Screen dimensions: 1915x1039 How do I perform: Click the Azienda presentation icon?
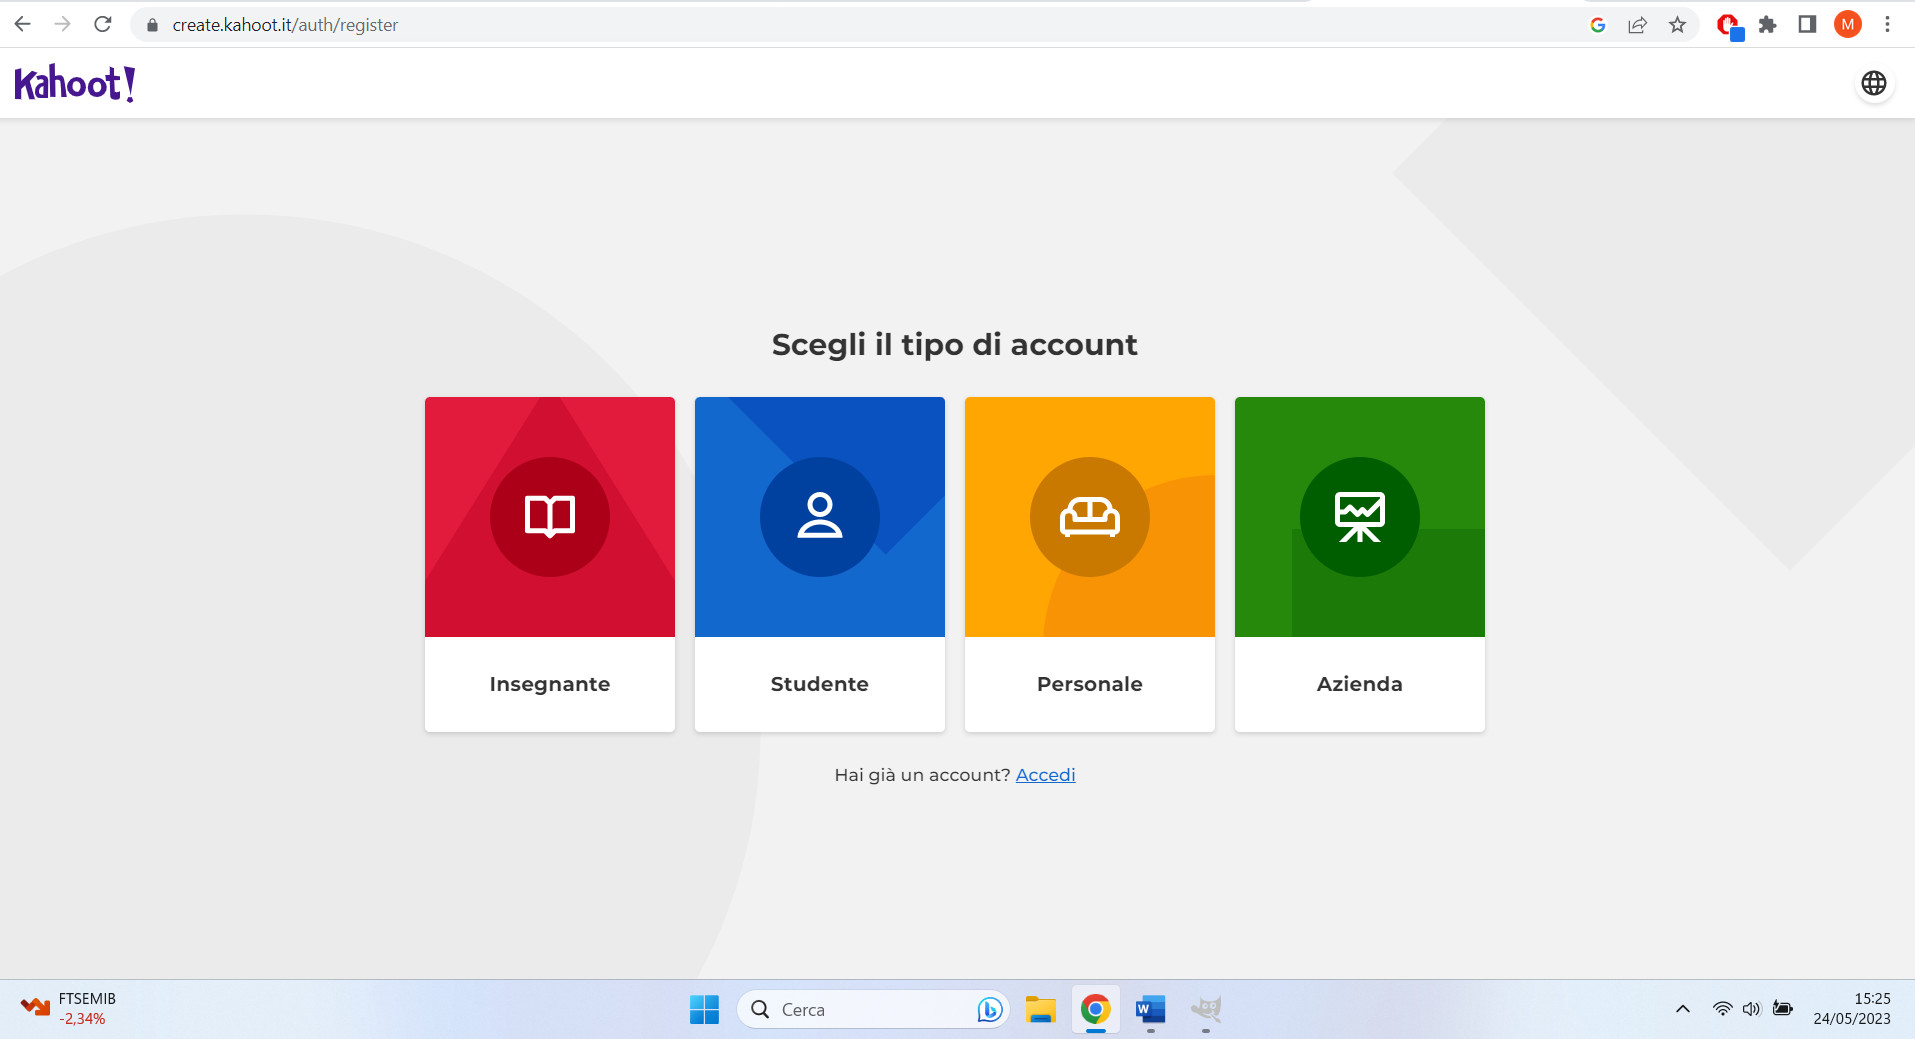(1359, 517)
